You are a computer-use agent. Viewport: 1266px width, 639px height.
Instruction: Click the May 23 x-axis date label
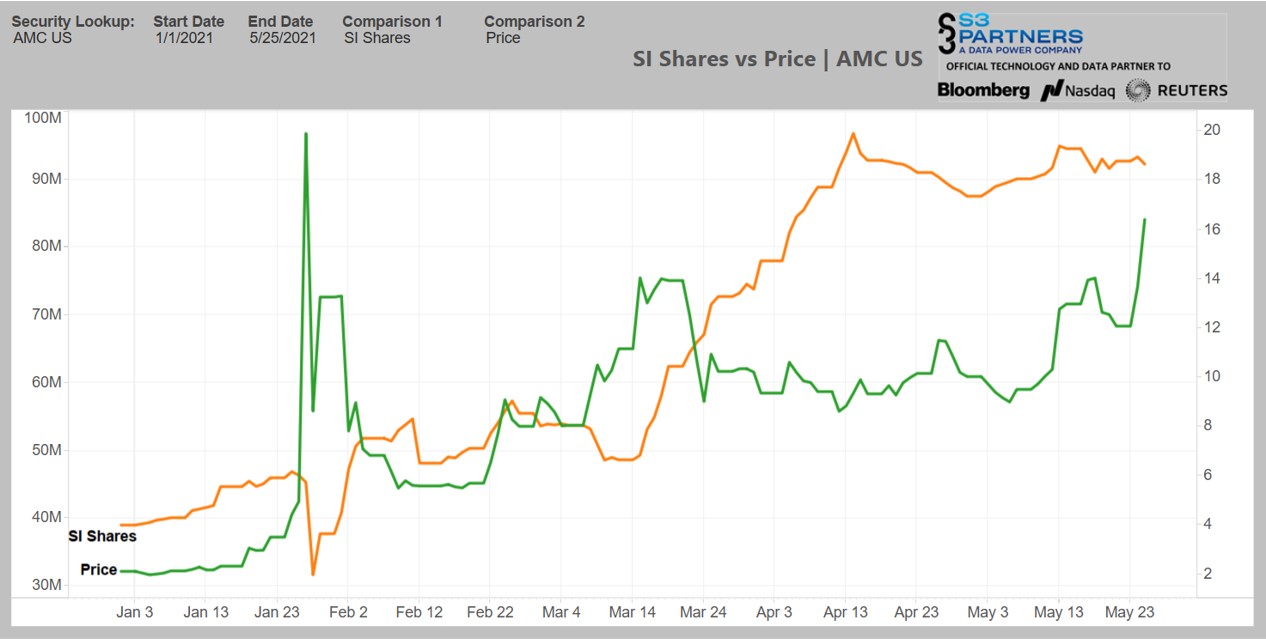click(1130, 612)
